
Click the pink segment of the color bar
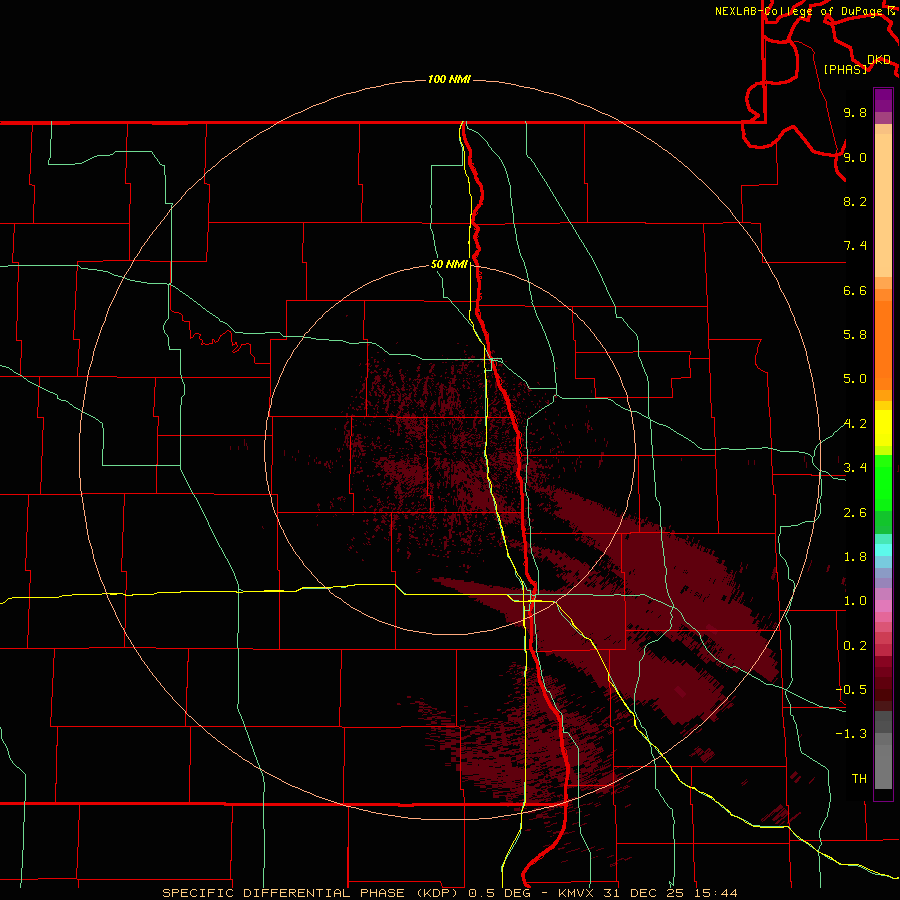coord(883,606)
